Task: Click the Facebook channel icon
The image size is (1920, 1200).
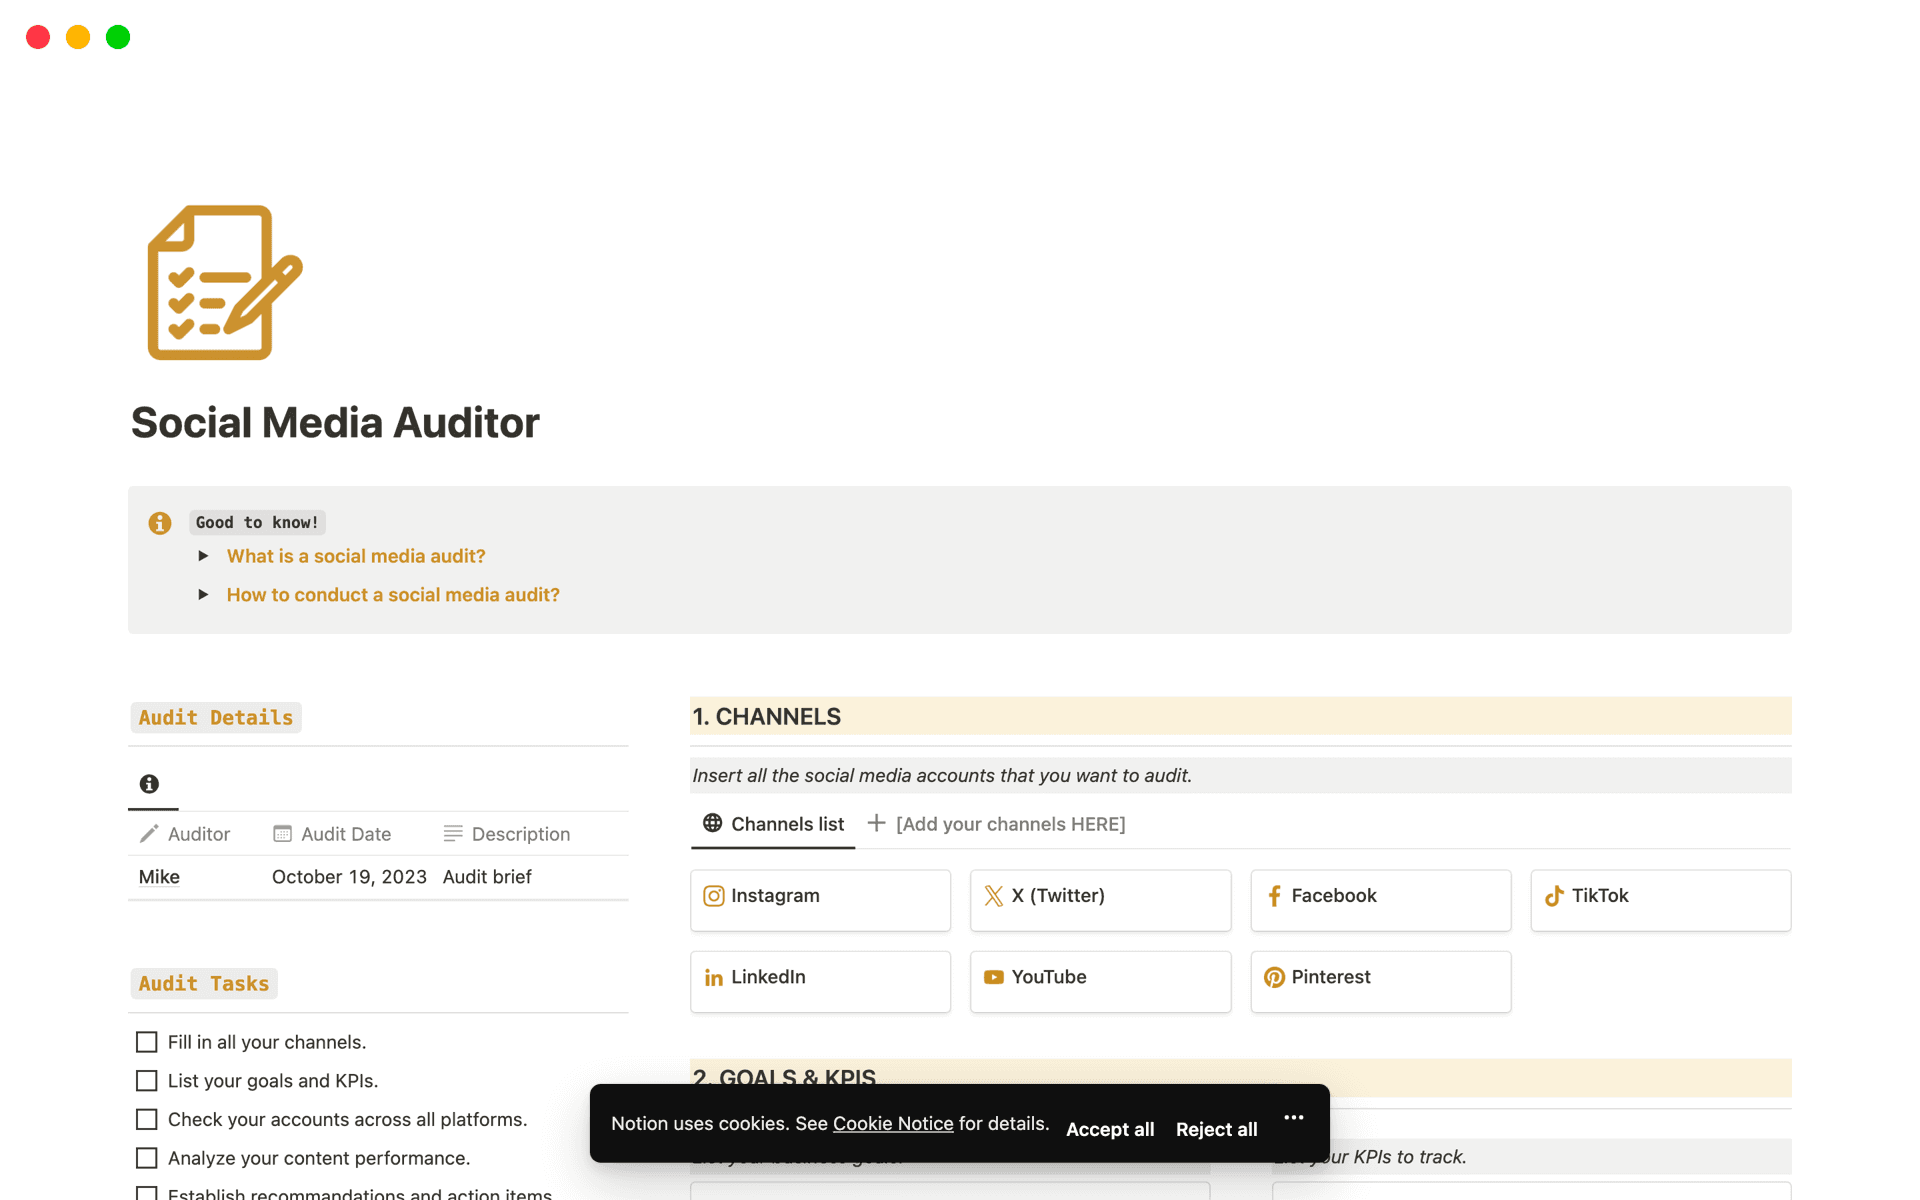Action: pos(1274,896)
